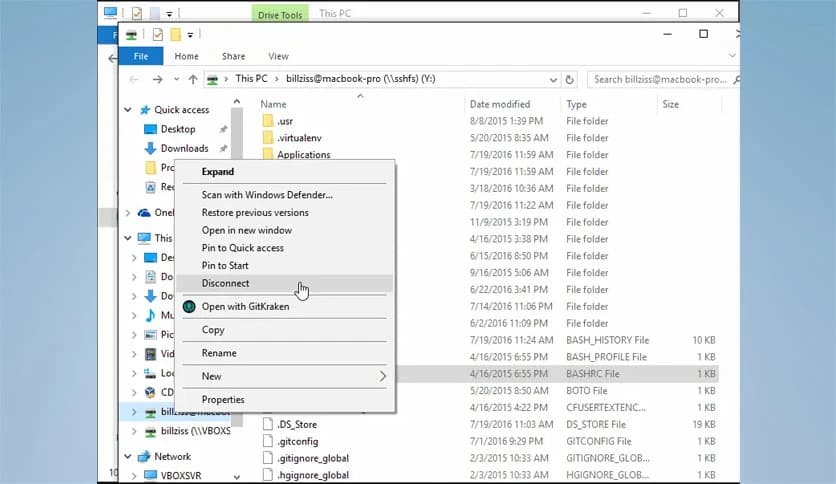Click the Downloads arrow icon under Quick access

[150, 148]
